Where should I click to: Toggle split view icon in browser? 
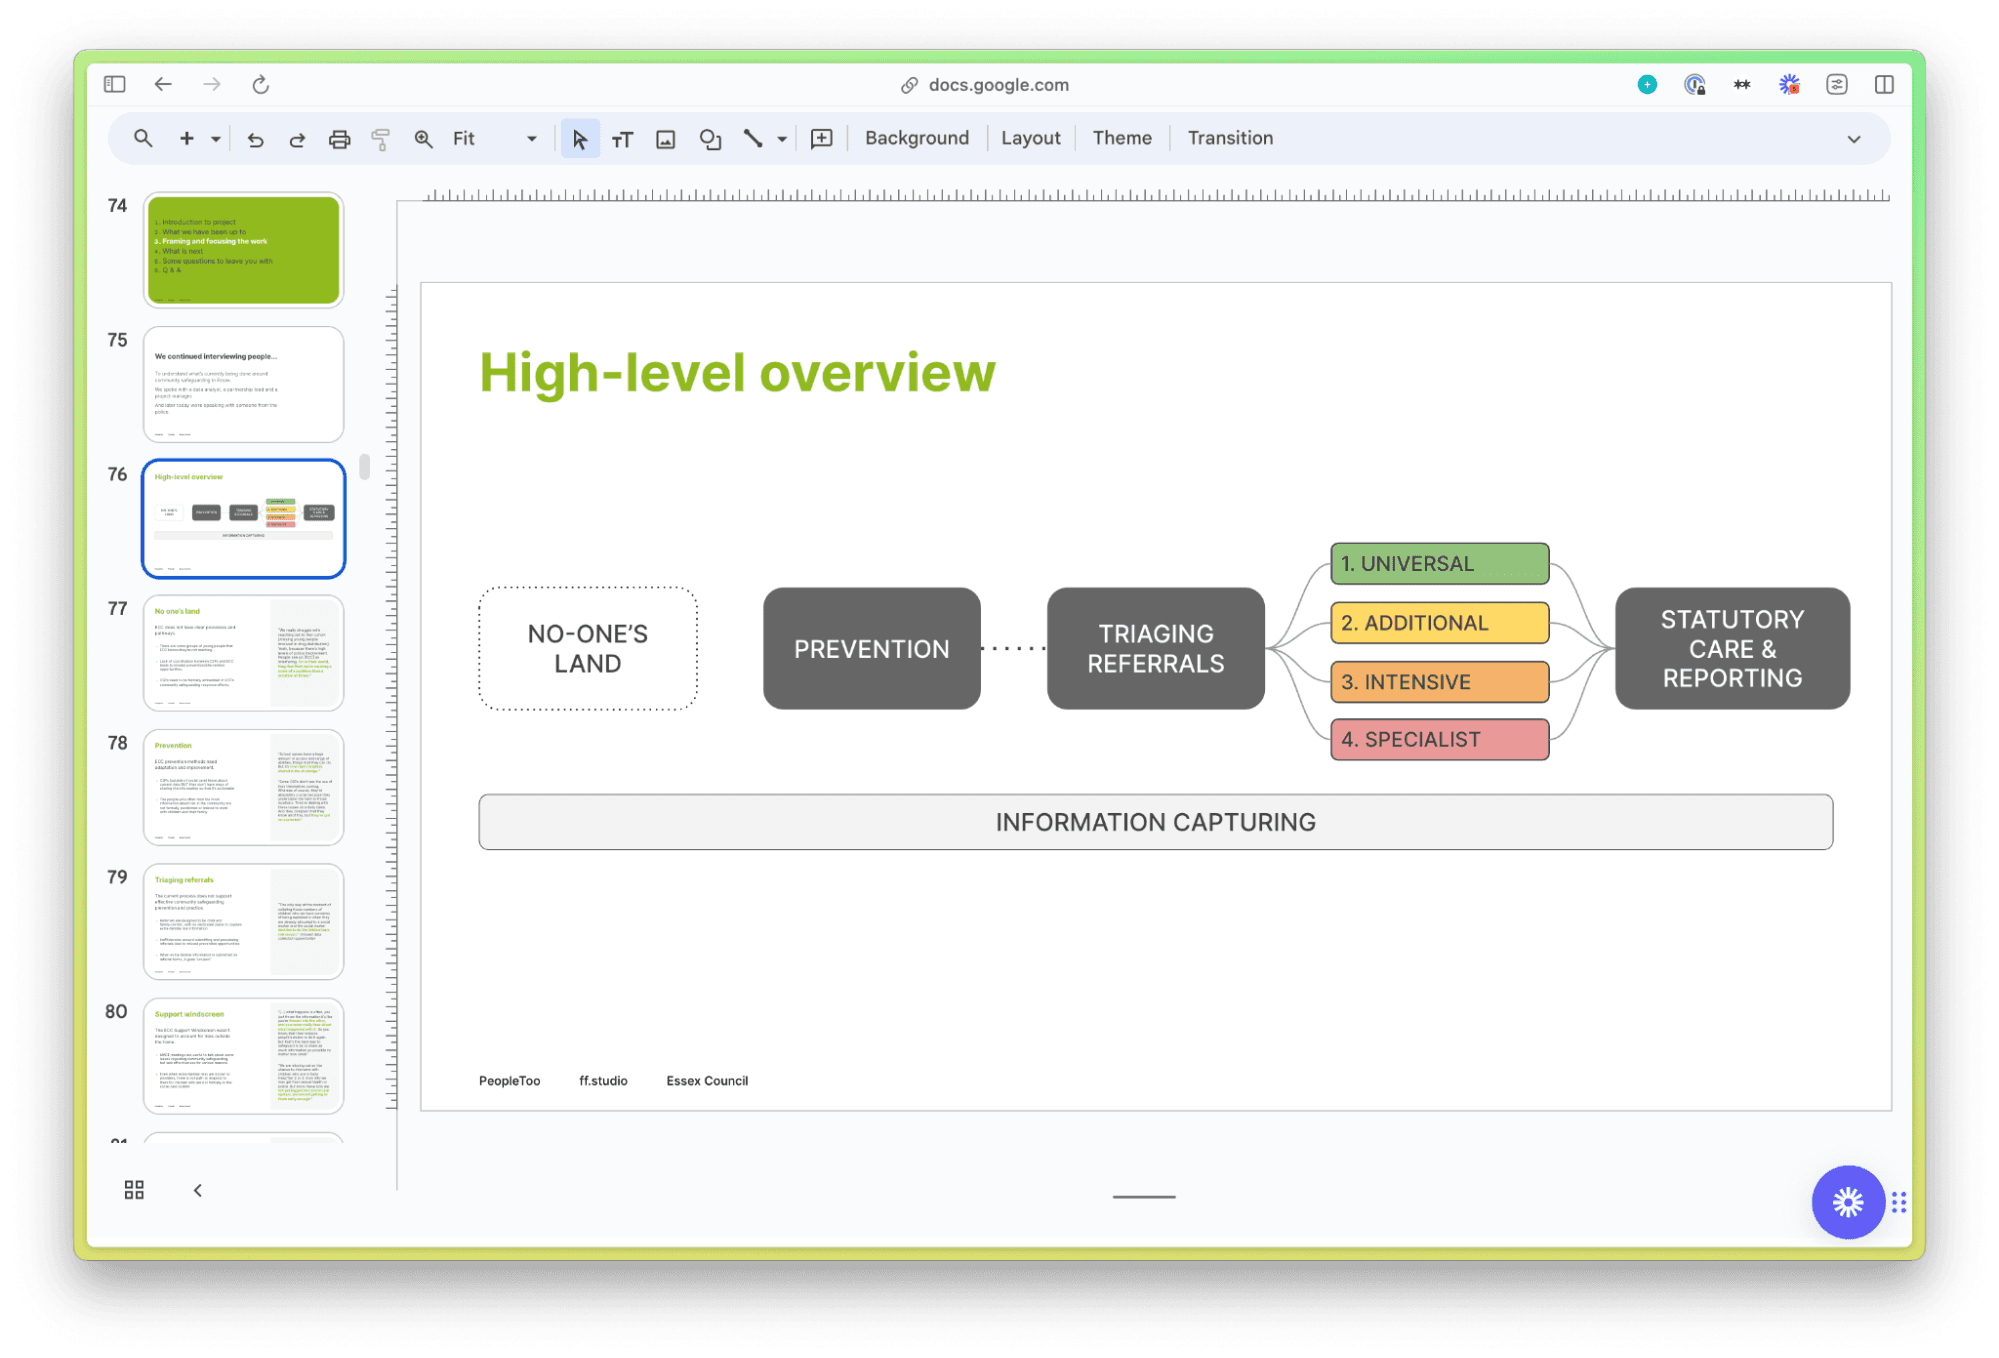1884,85
